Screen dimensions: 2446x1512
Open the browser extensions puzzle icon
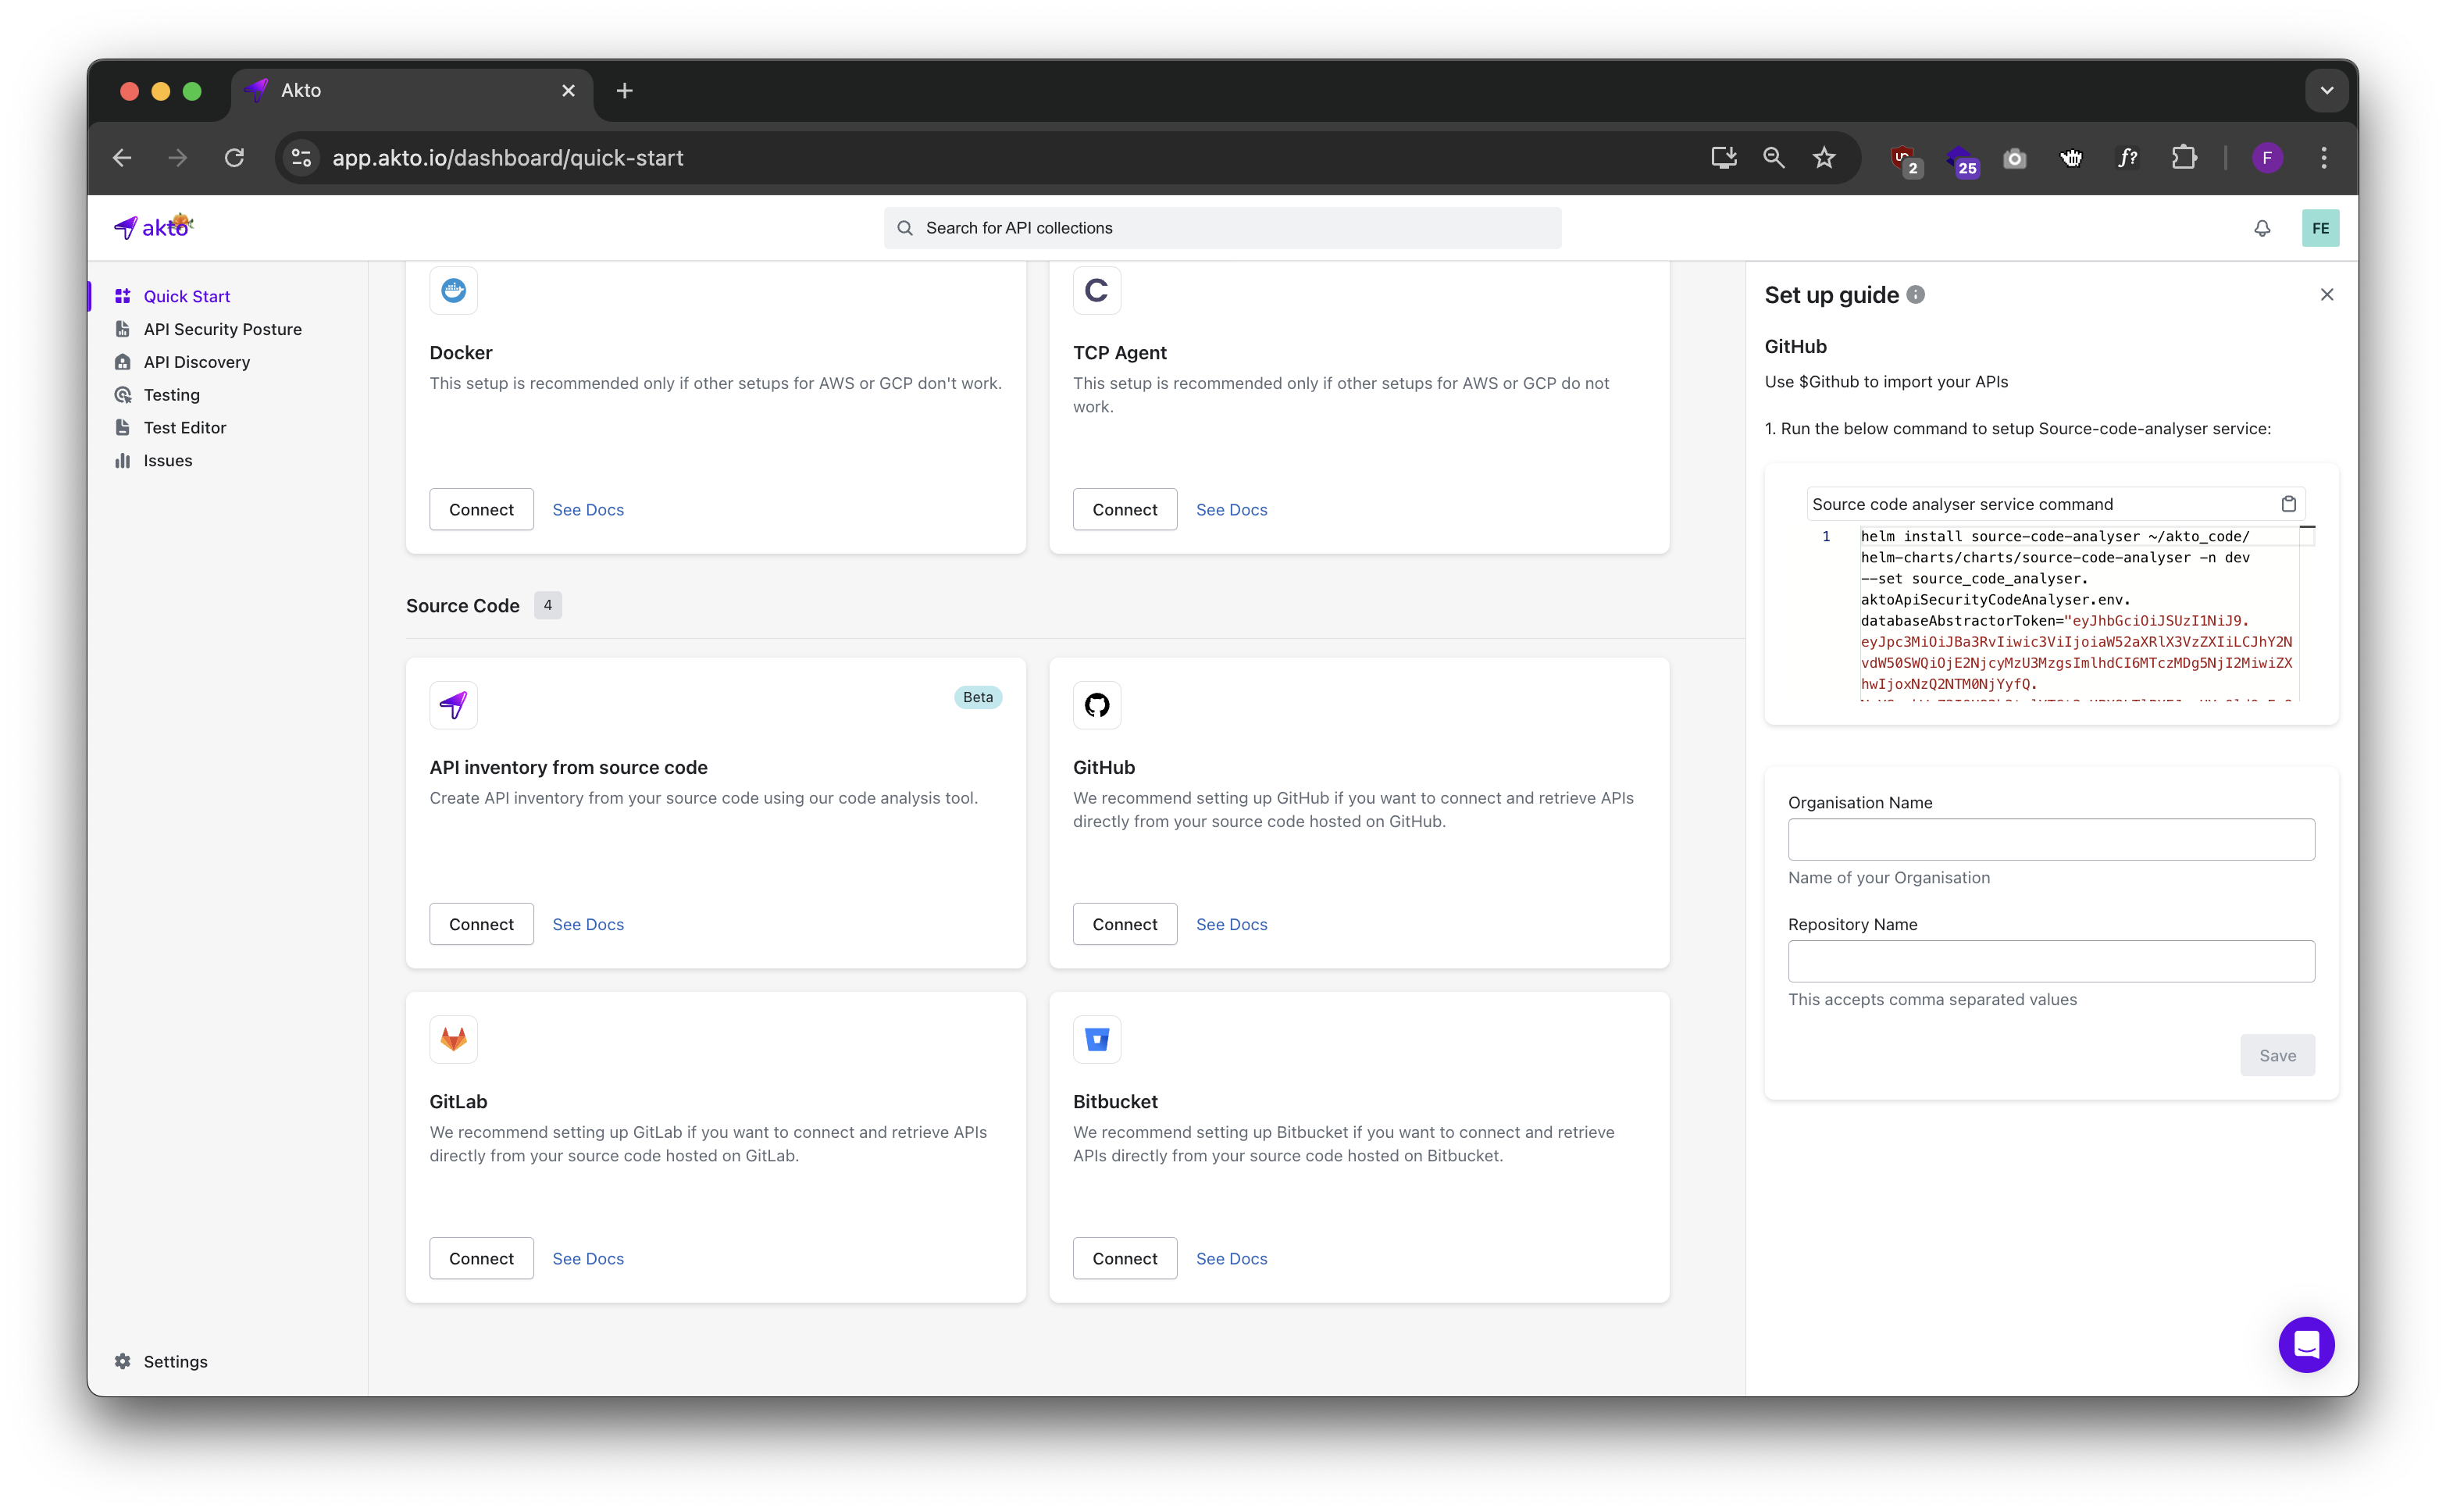2184,158
